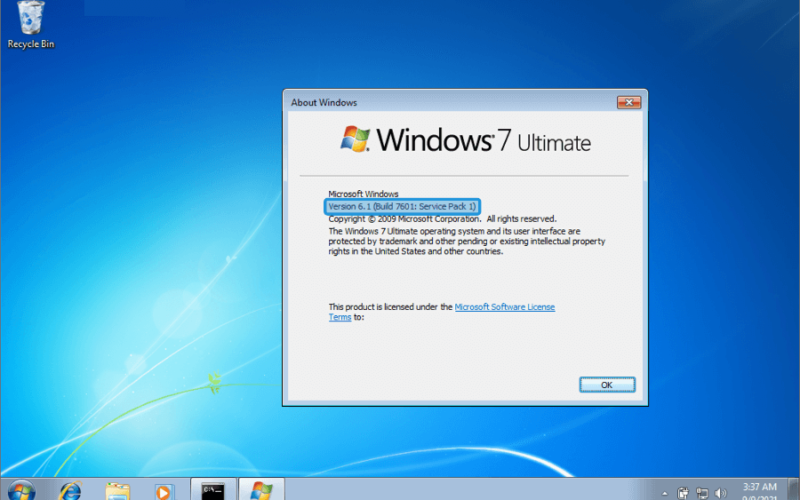
Task: Click the Windows flag logo in dialog
Action: click(x=355, y=139)
